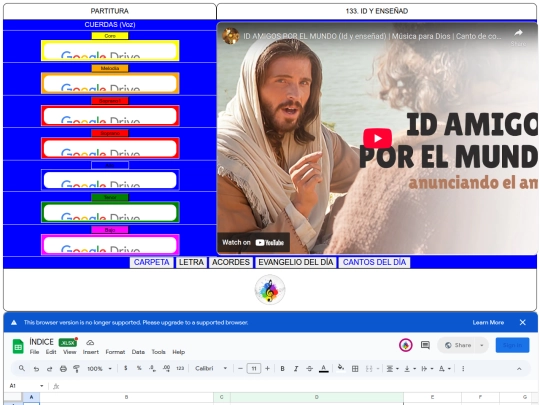Screen dimensions: 540x405
Task: Click the YouTube channel avatar
Action: tap(230, 36)
